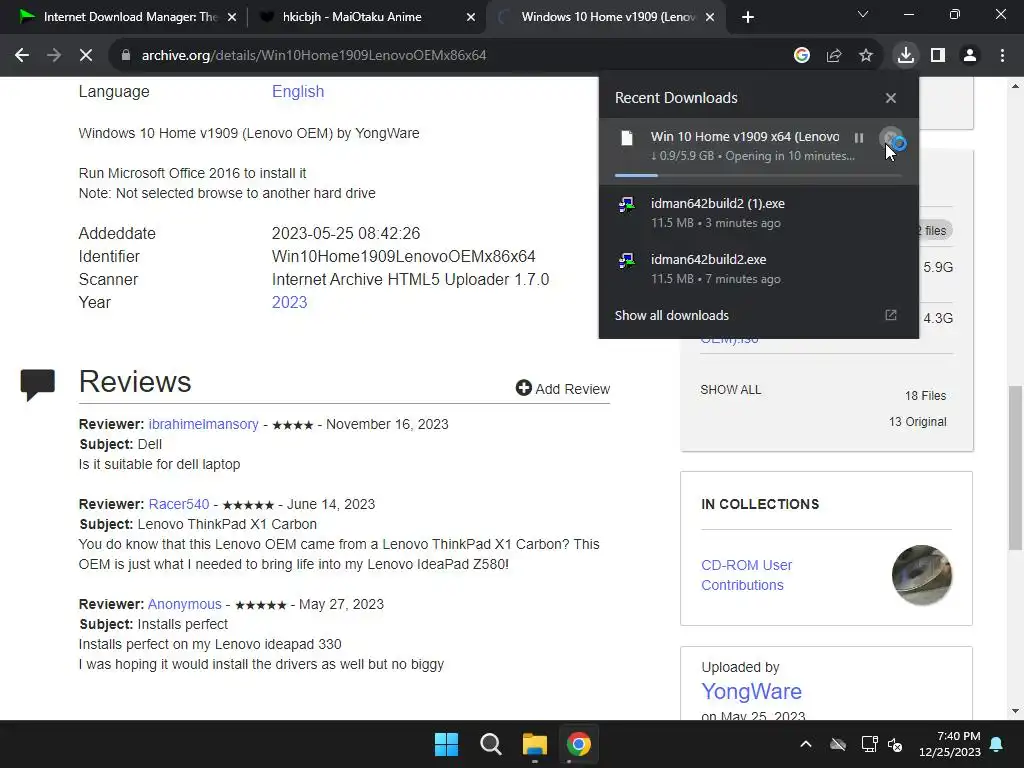The width and height of the screenshot is (1024, 768).
Task: Open Windows taskbar Search
Action: point(490,744)
